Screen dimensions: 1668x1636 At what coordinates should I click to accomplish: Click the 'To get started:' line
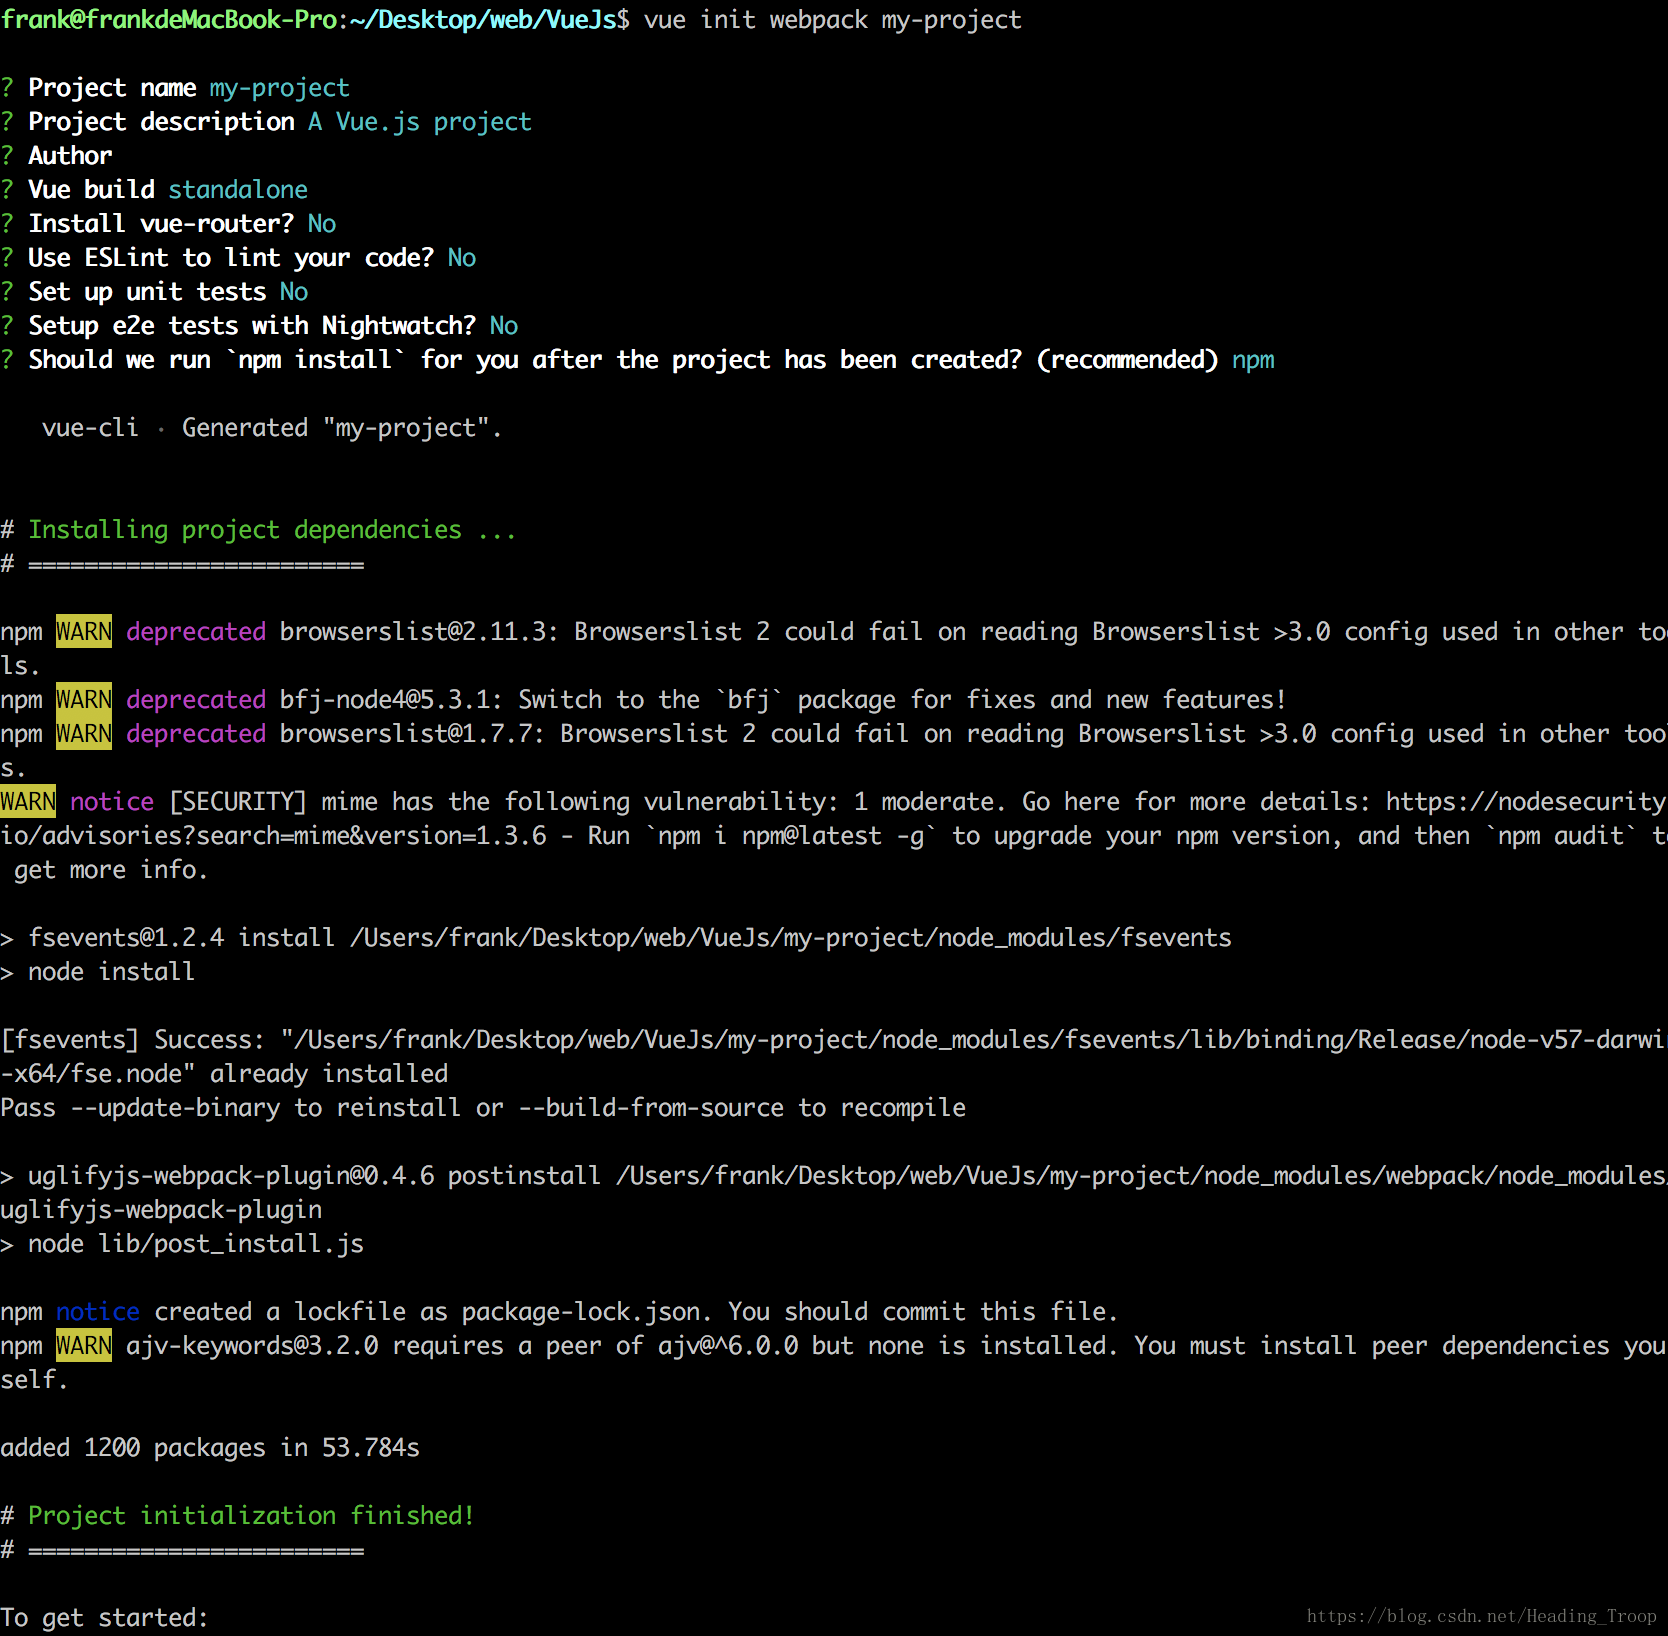click(x=104, y=1618)
